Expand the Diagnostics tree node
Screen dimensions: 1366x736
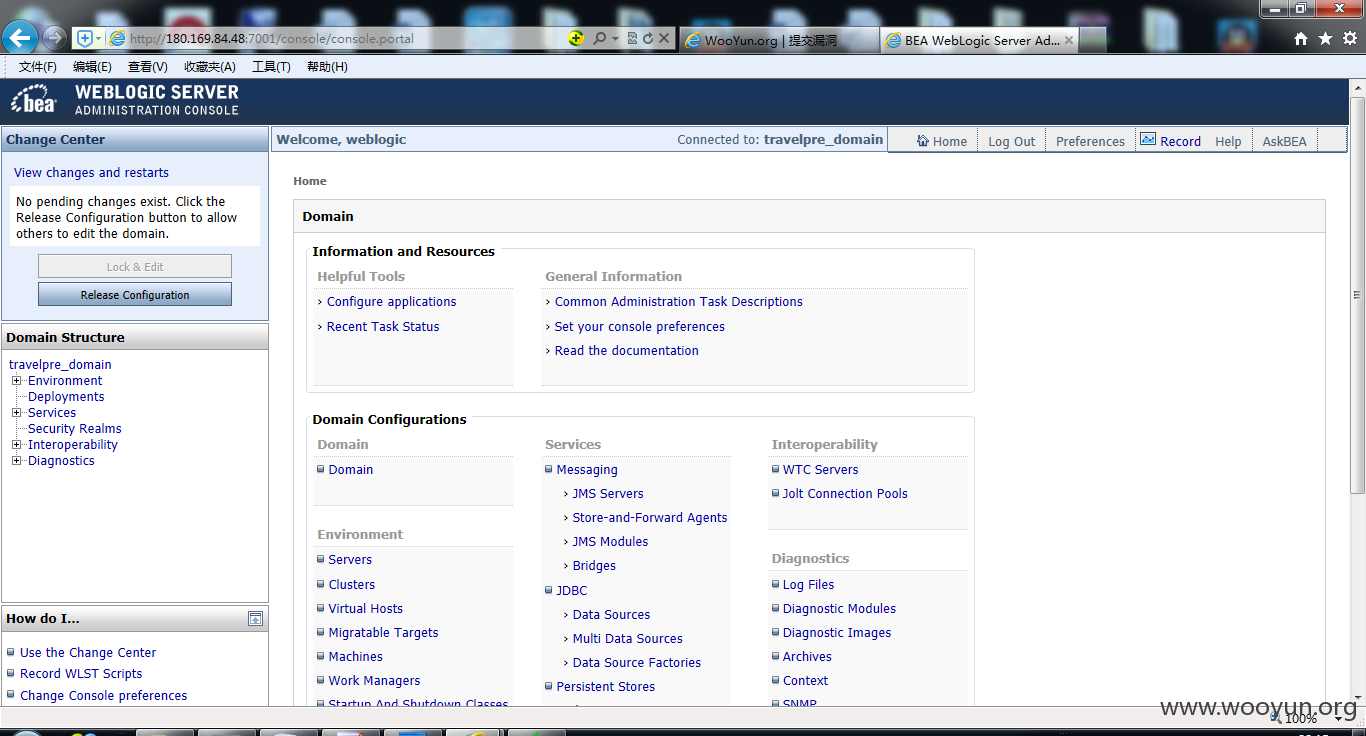16,461
